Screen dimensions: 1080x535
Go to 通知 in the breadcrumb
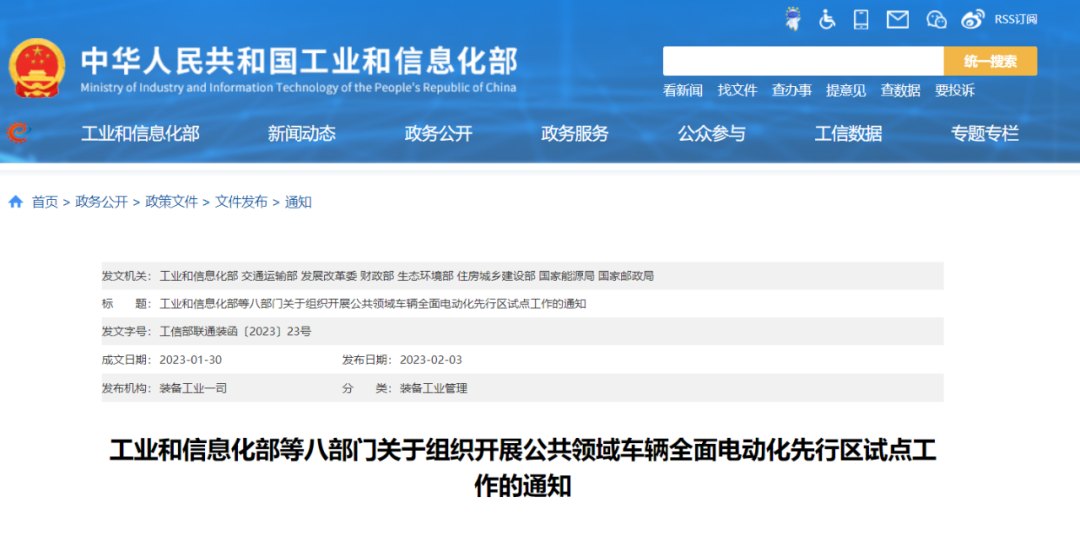(298, 202)
